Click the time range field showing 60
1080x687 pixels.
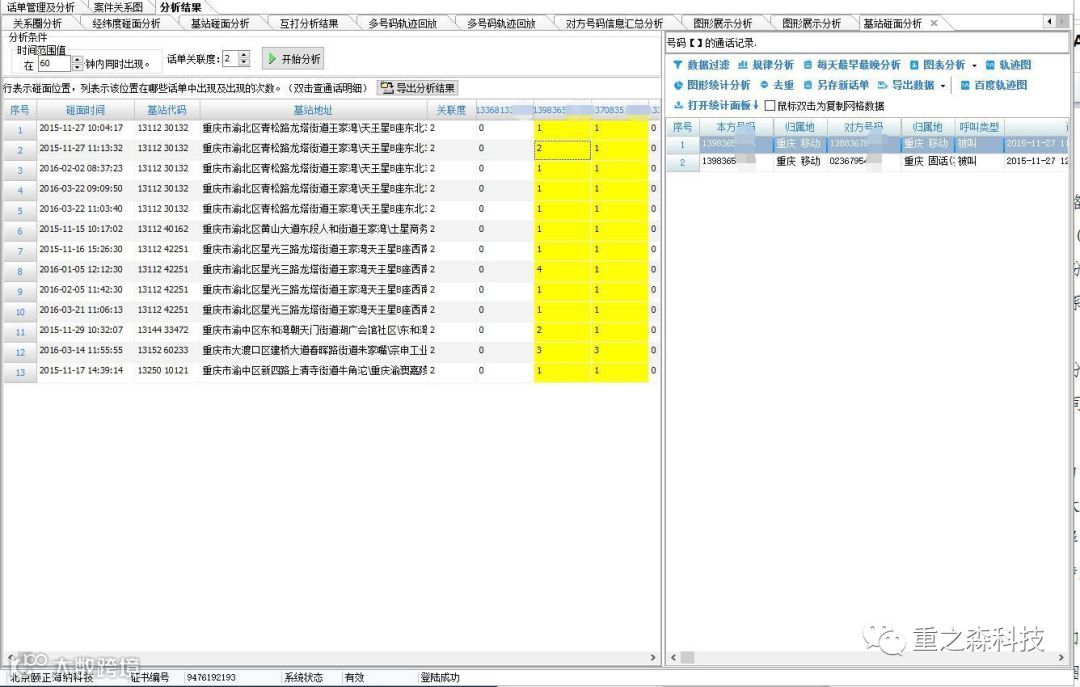tap(54, 63)
